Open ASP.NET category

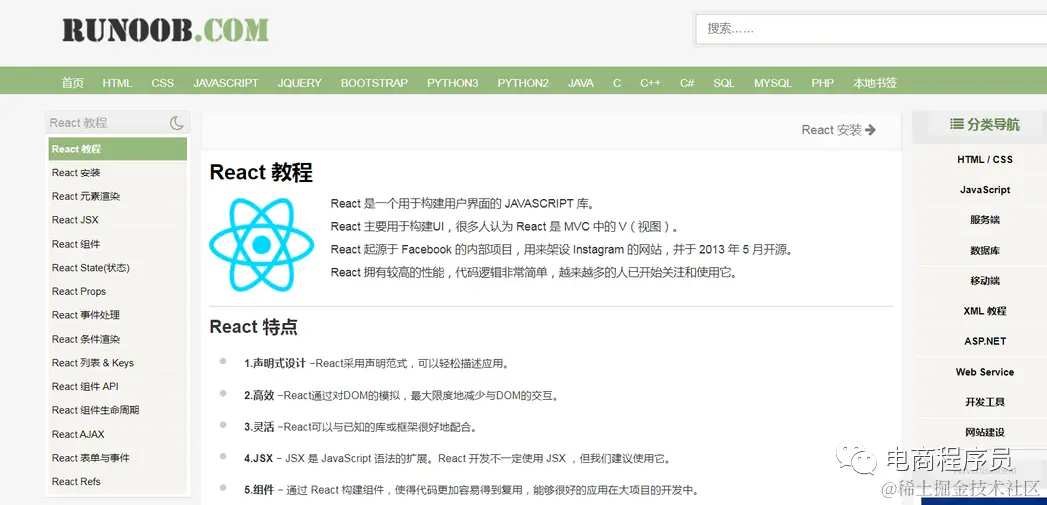point(985,341)
